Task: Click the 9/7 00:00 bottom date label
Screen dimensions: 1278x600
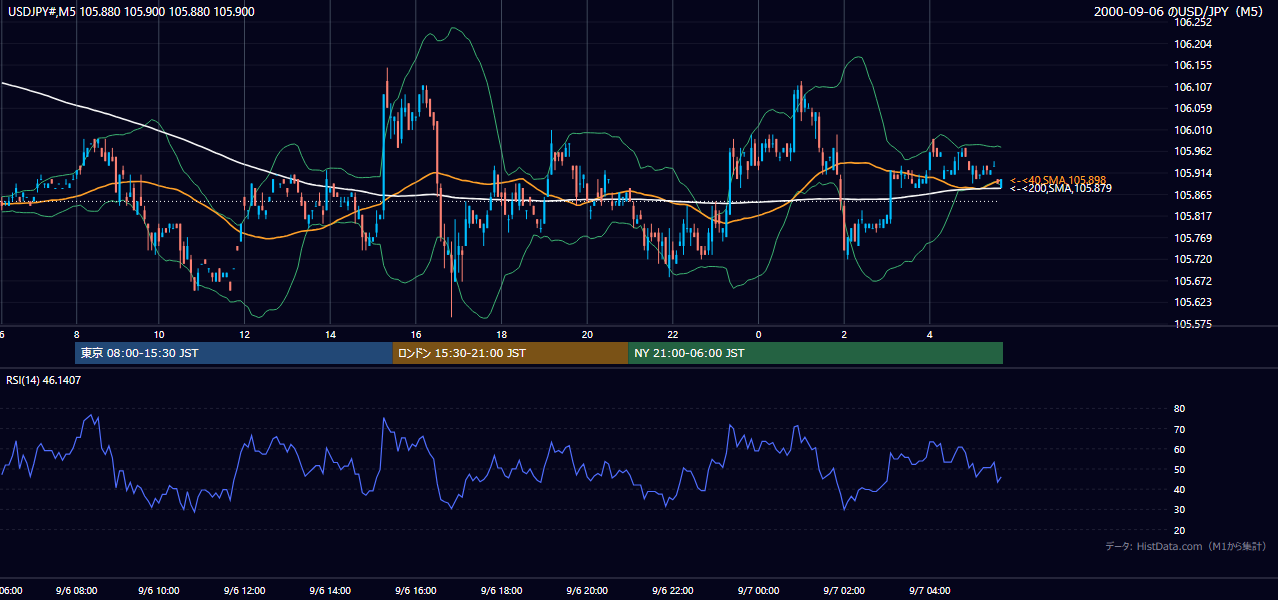Action: [x=759, y=591]
